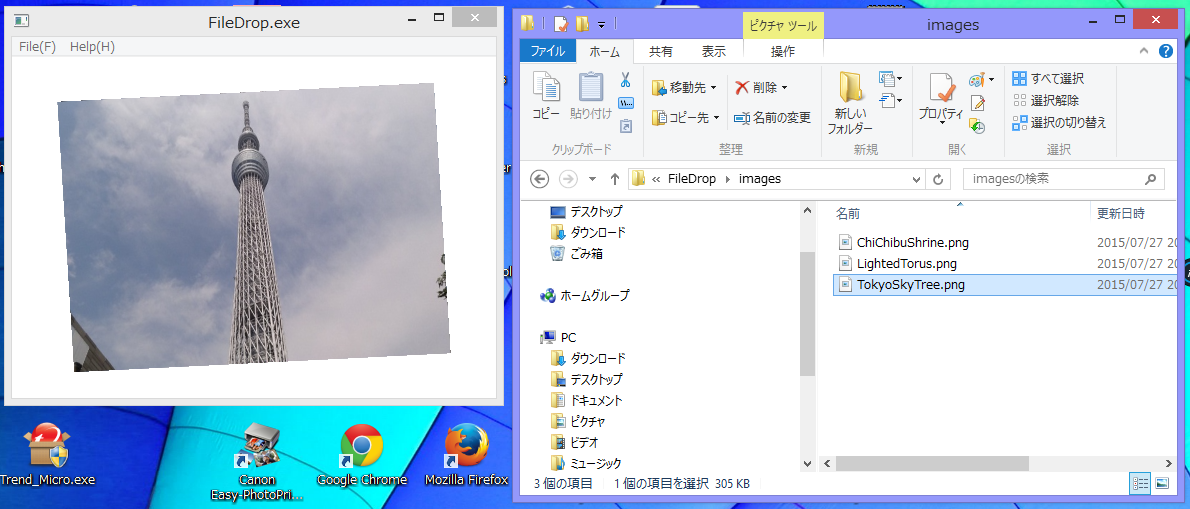Select ピクチャ under PC
Screen dimensions: 1190x509
point(578,422)
